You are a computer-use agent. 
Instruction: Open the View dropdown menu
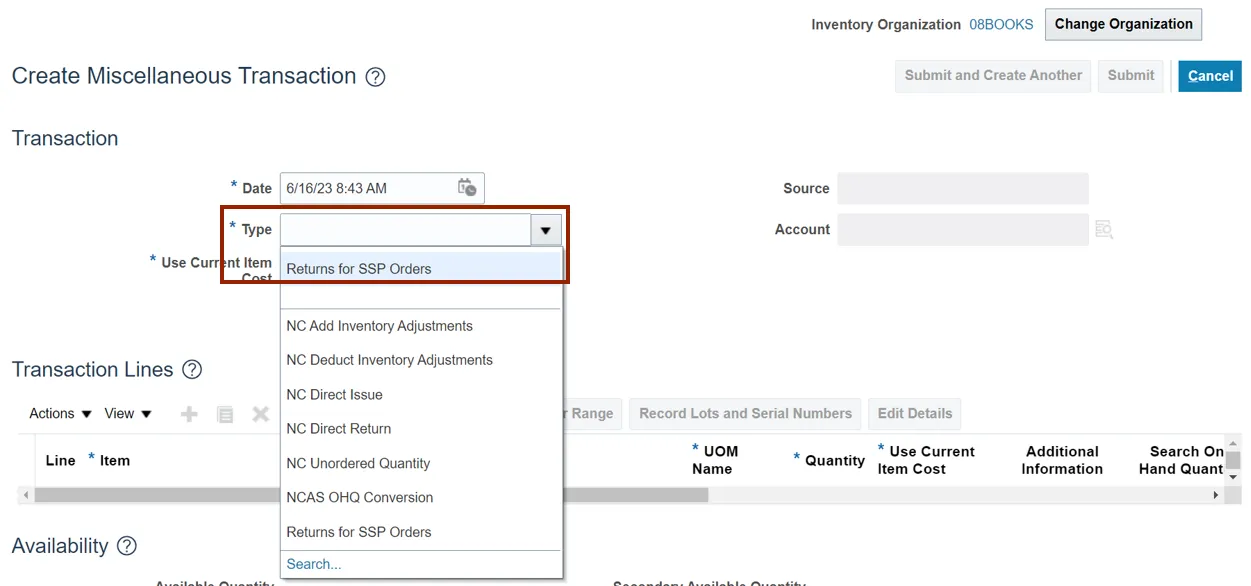click(128, 414)
